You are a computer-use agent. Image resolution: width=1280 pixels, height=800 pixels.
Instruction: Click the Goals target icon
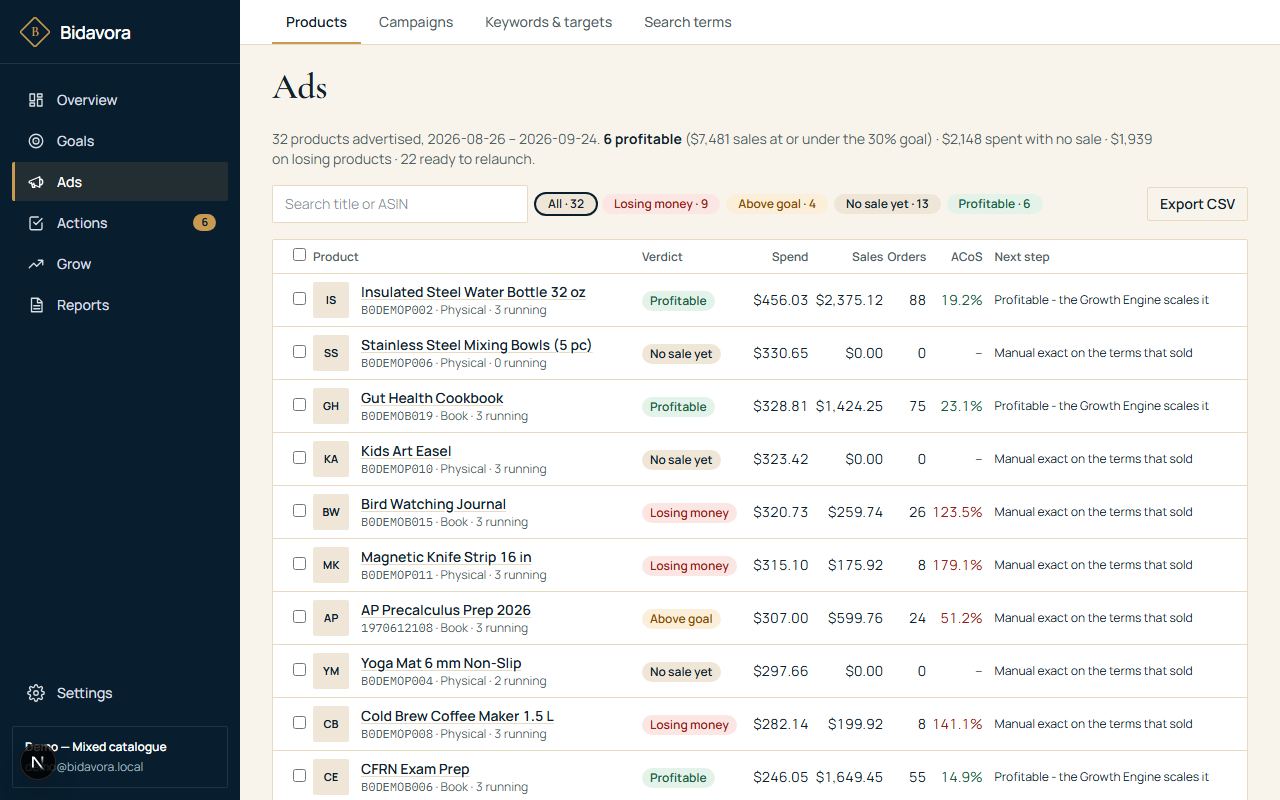pos(36,141)
